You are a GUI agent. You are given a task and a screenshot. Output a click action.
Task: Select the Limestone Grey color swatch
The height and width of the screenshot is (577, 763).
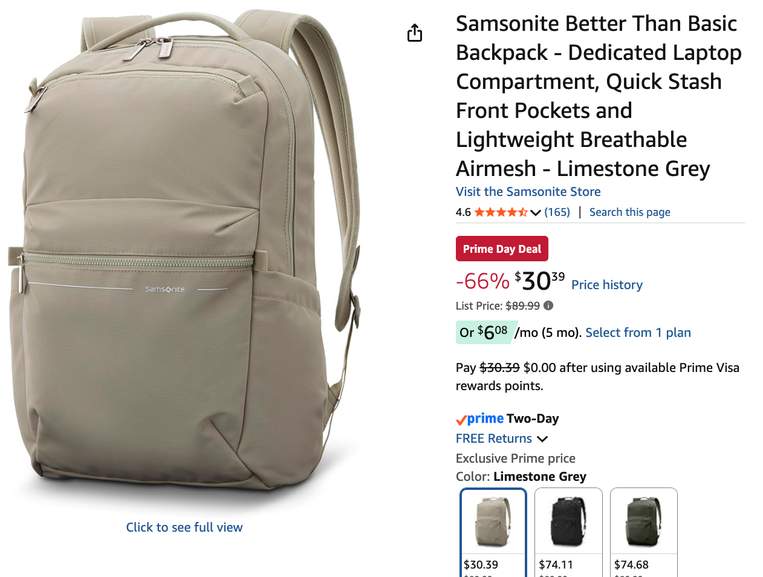pyautogui.click(x=493, y=532)
